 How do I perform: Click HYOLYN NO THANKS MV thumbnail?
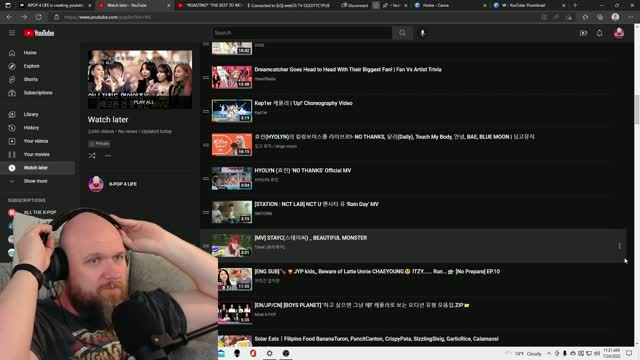coord(232,178)
